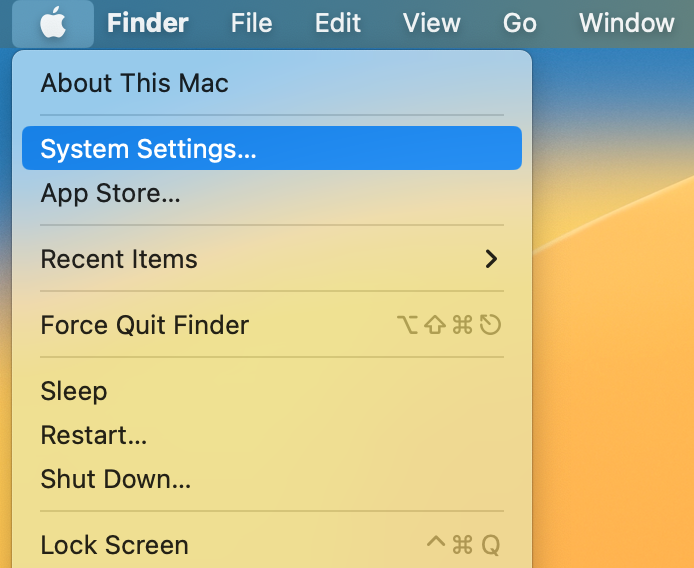Open the View menu
This screenshot has width=694, height=568.
[x=432, y=23]
